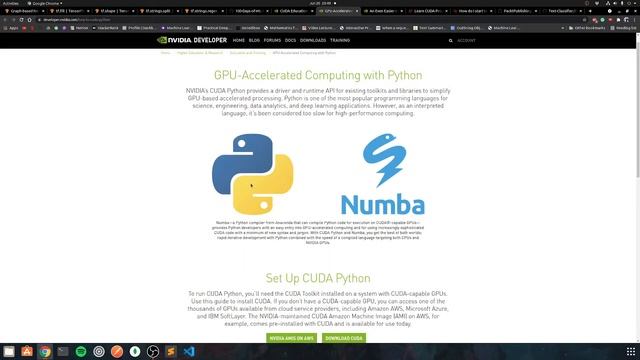Open the DOCS menu item

[290, 40]
